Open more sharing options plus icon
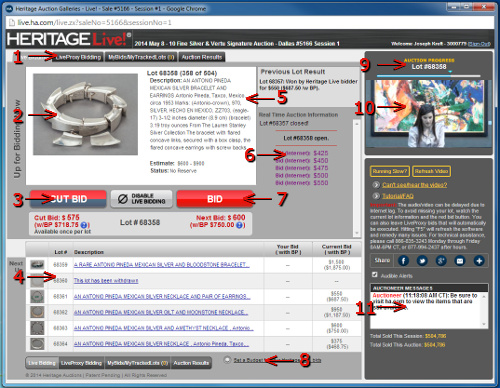500x388 pixels. coord(479,261)
